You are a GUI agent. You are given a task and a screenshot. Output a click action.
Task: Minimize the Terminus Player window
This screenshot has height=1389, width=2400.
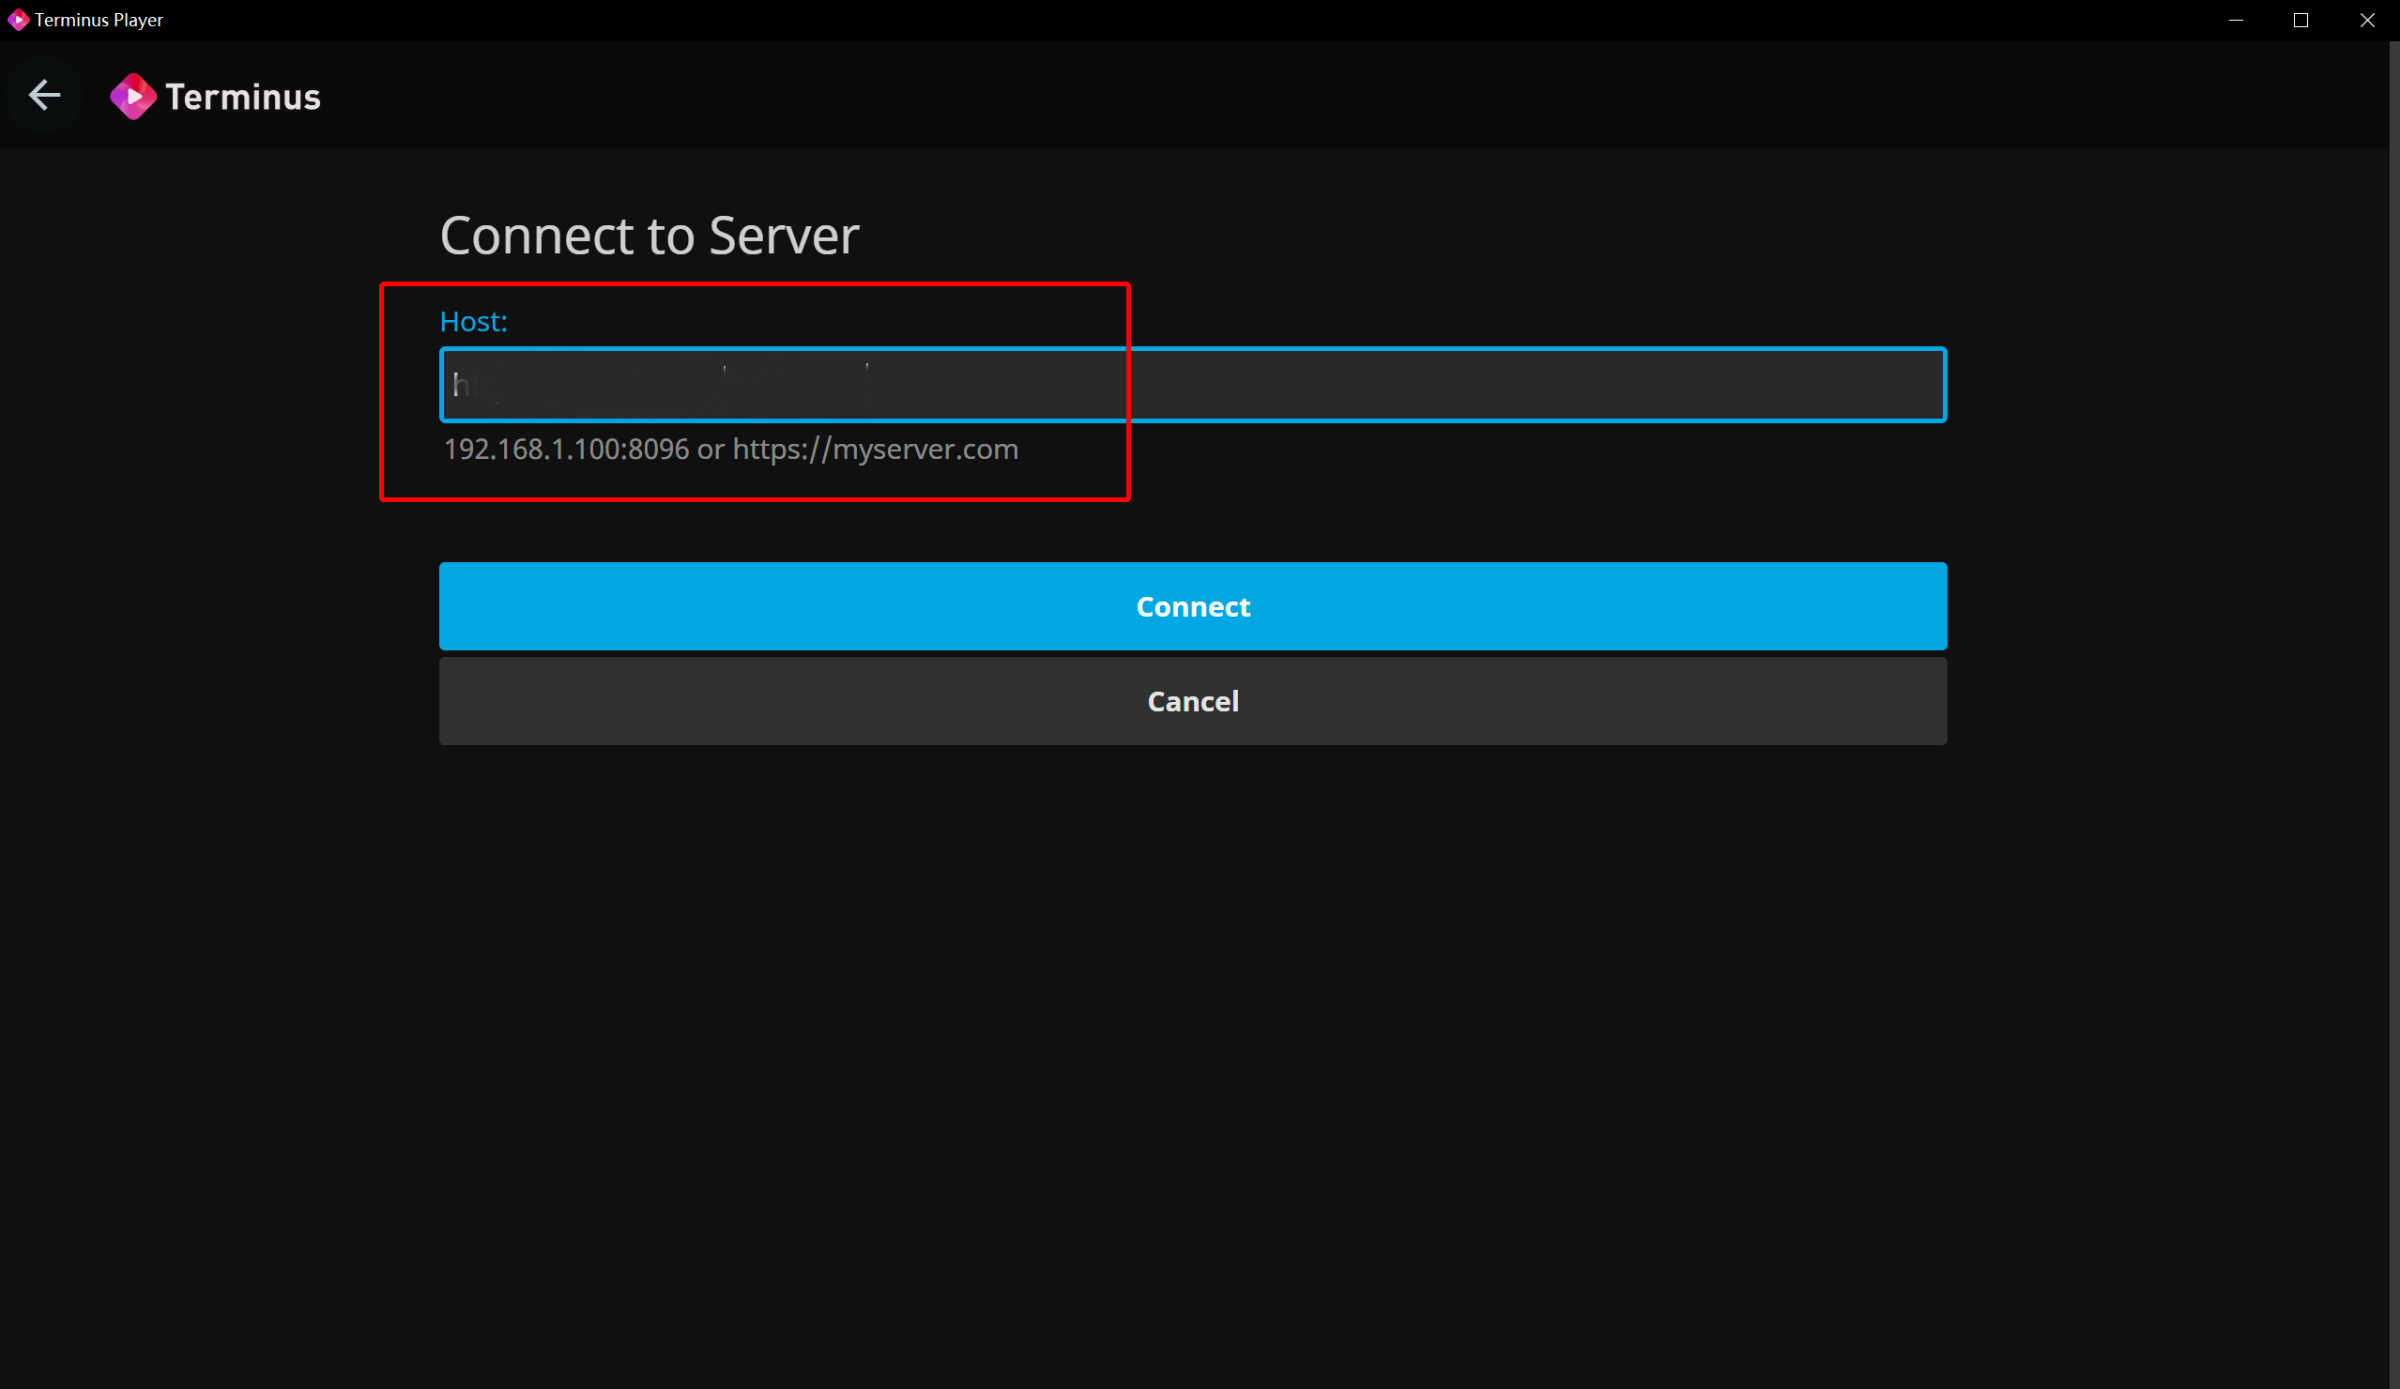[x=2236, y=20]
